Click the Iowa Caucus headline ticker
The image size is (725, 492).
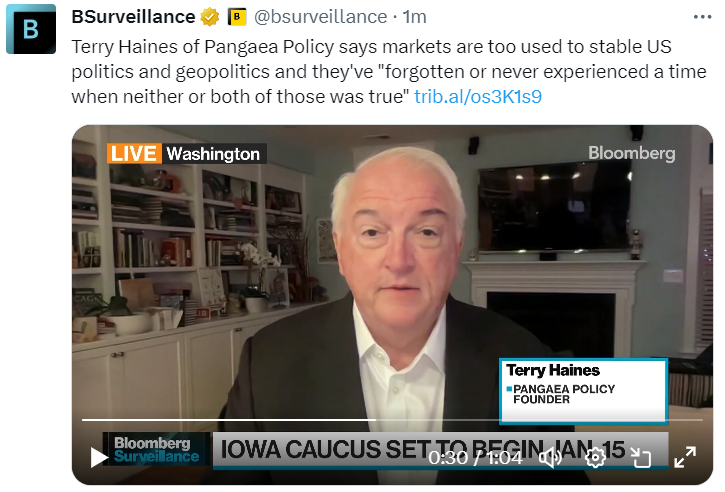423,449
